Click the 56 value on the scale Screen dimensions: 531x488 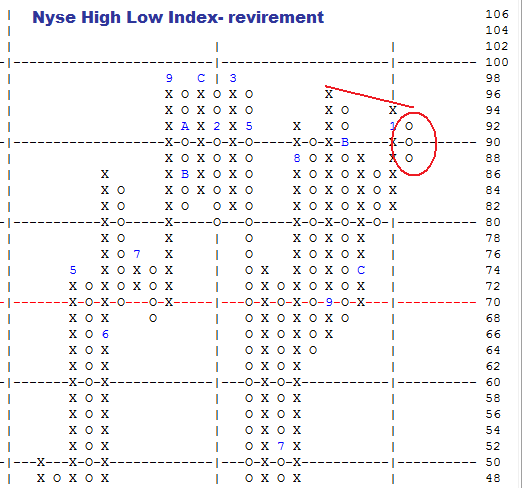coord(493,415)
